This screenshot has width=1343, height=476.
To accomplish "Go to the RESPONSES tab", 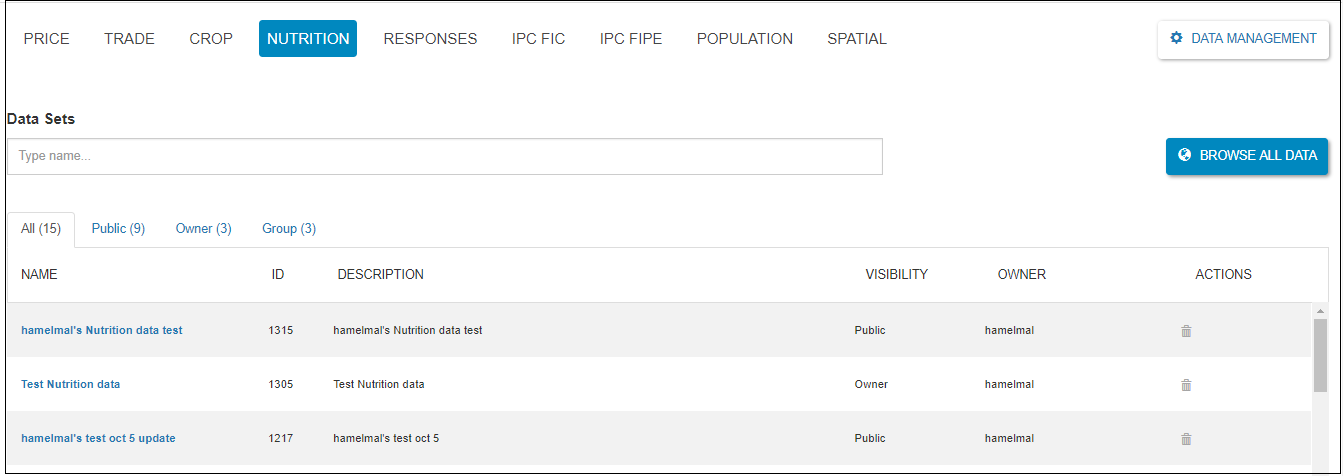I will pos(430,39).
